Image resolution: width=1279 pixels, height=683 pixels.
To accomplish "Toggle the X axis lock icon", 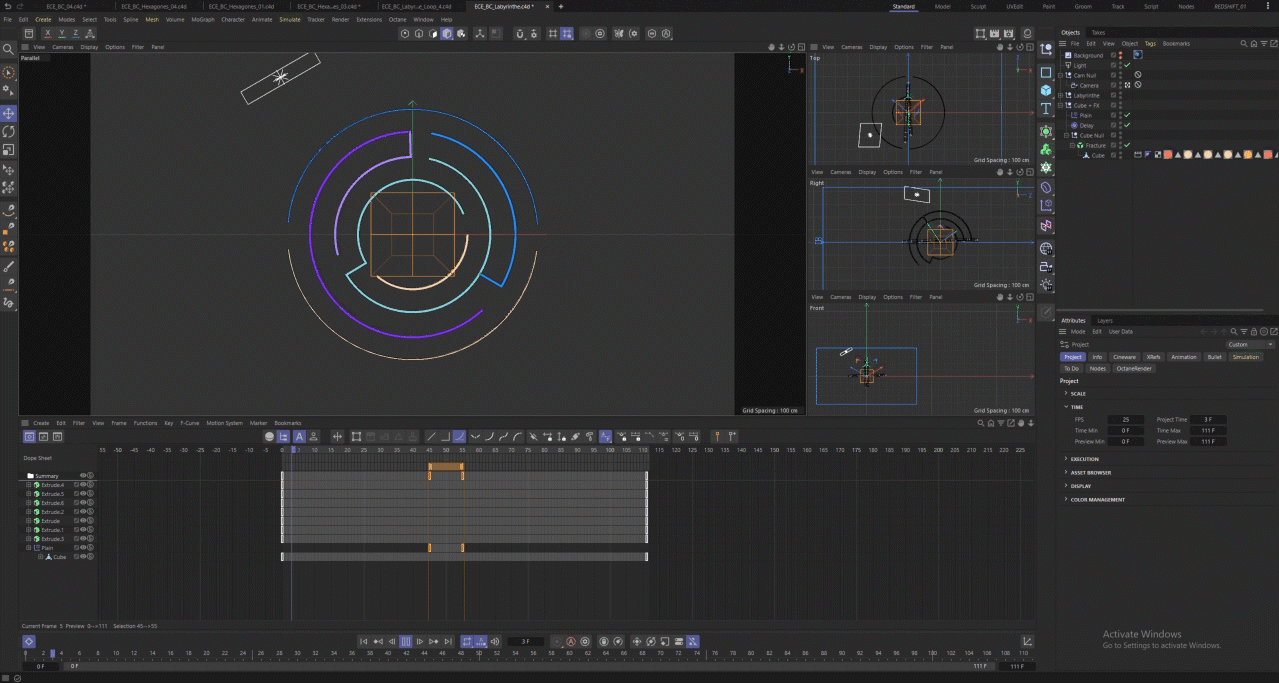I will [x=47, y=33].
